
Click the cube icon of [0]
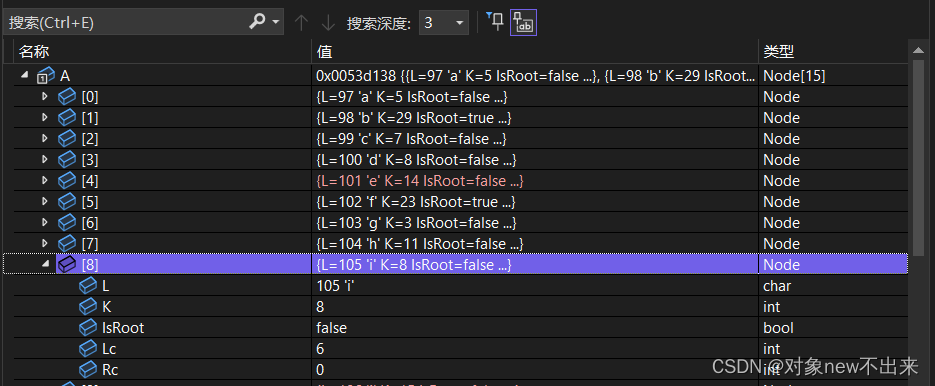[x=67, y=97]
